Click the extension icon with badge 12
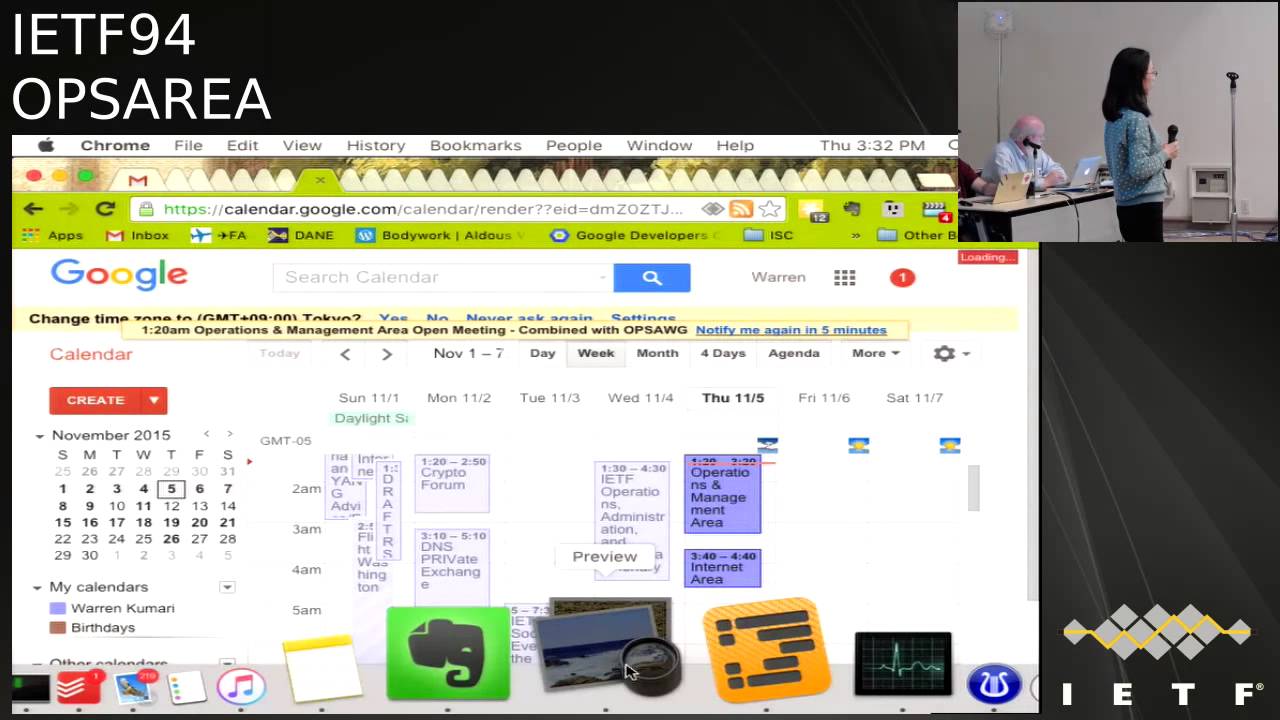The width and height of the screenshot is (1280, 720). [812, 210]
